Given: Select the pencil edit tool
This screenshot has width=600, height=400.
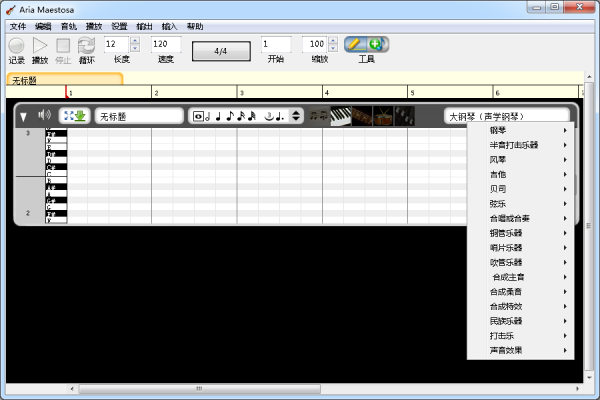Looking at the screenshot, I should click(x=354, y=44).
